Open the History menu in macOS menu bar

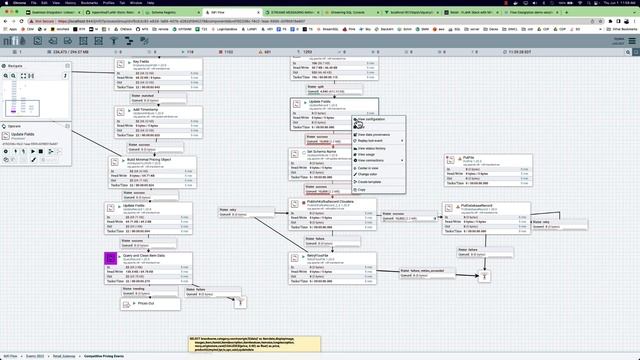tap(70, 3)
